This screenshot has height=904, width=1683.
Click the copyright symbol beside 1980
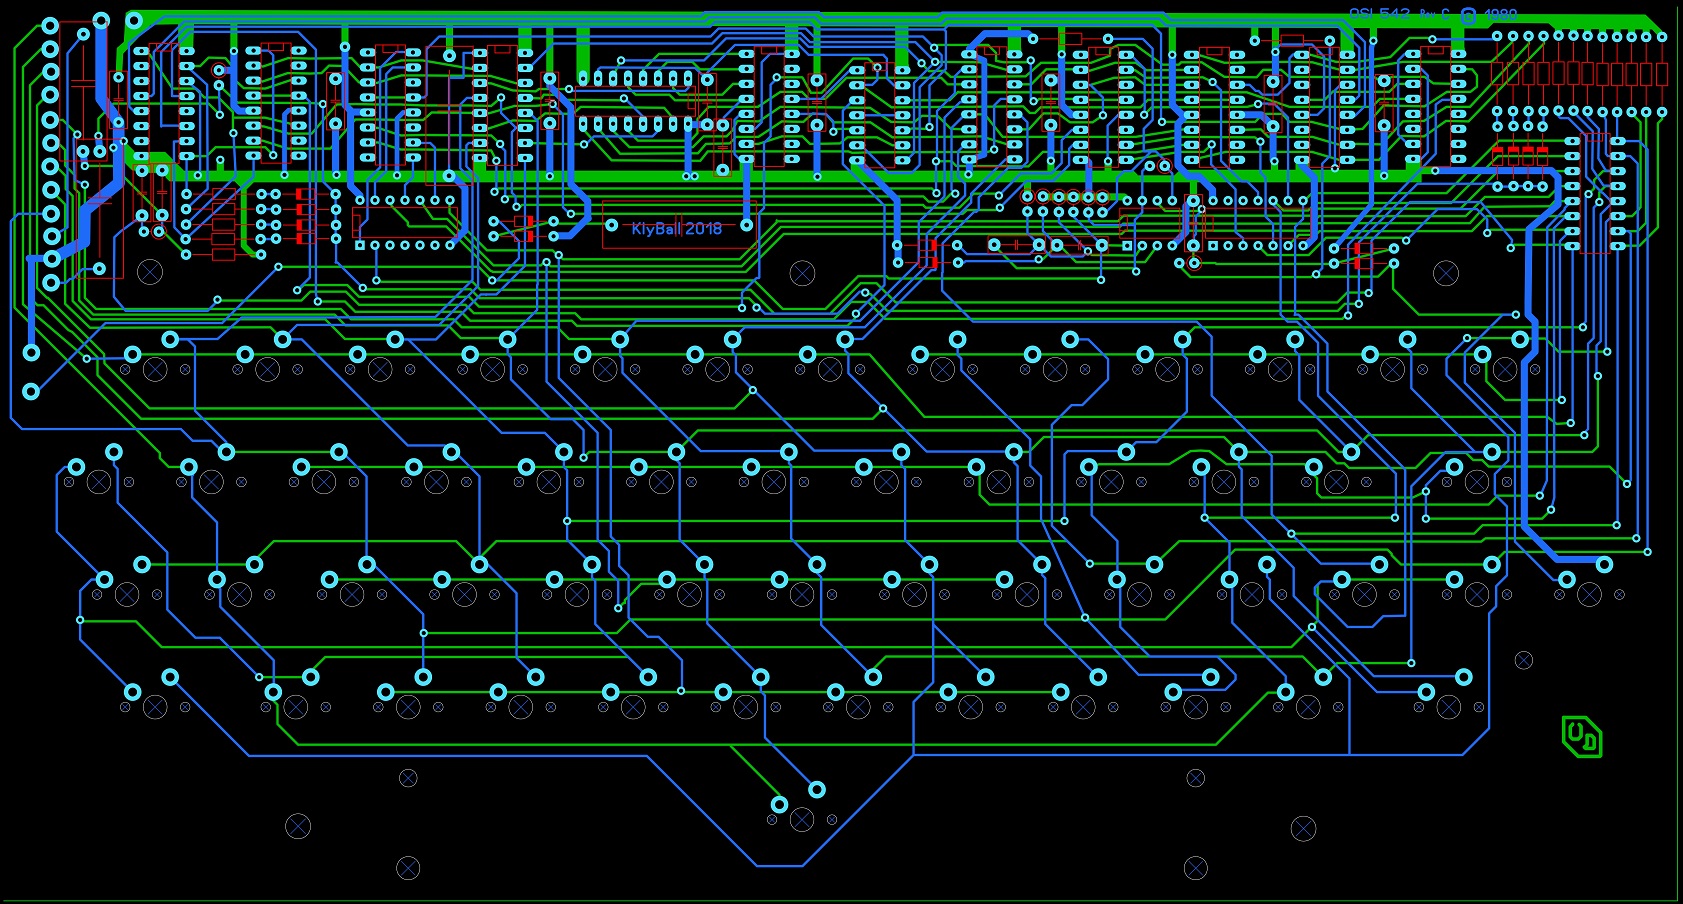1468,15
